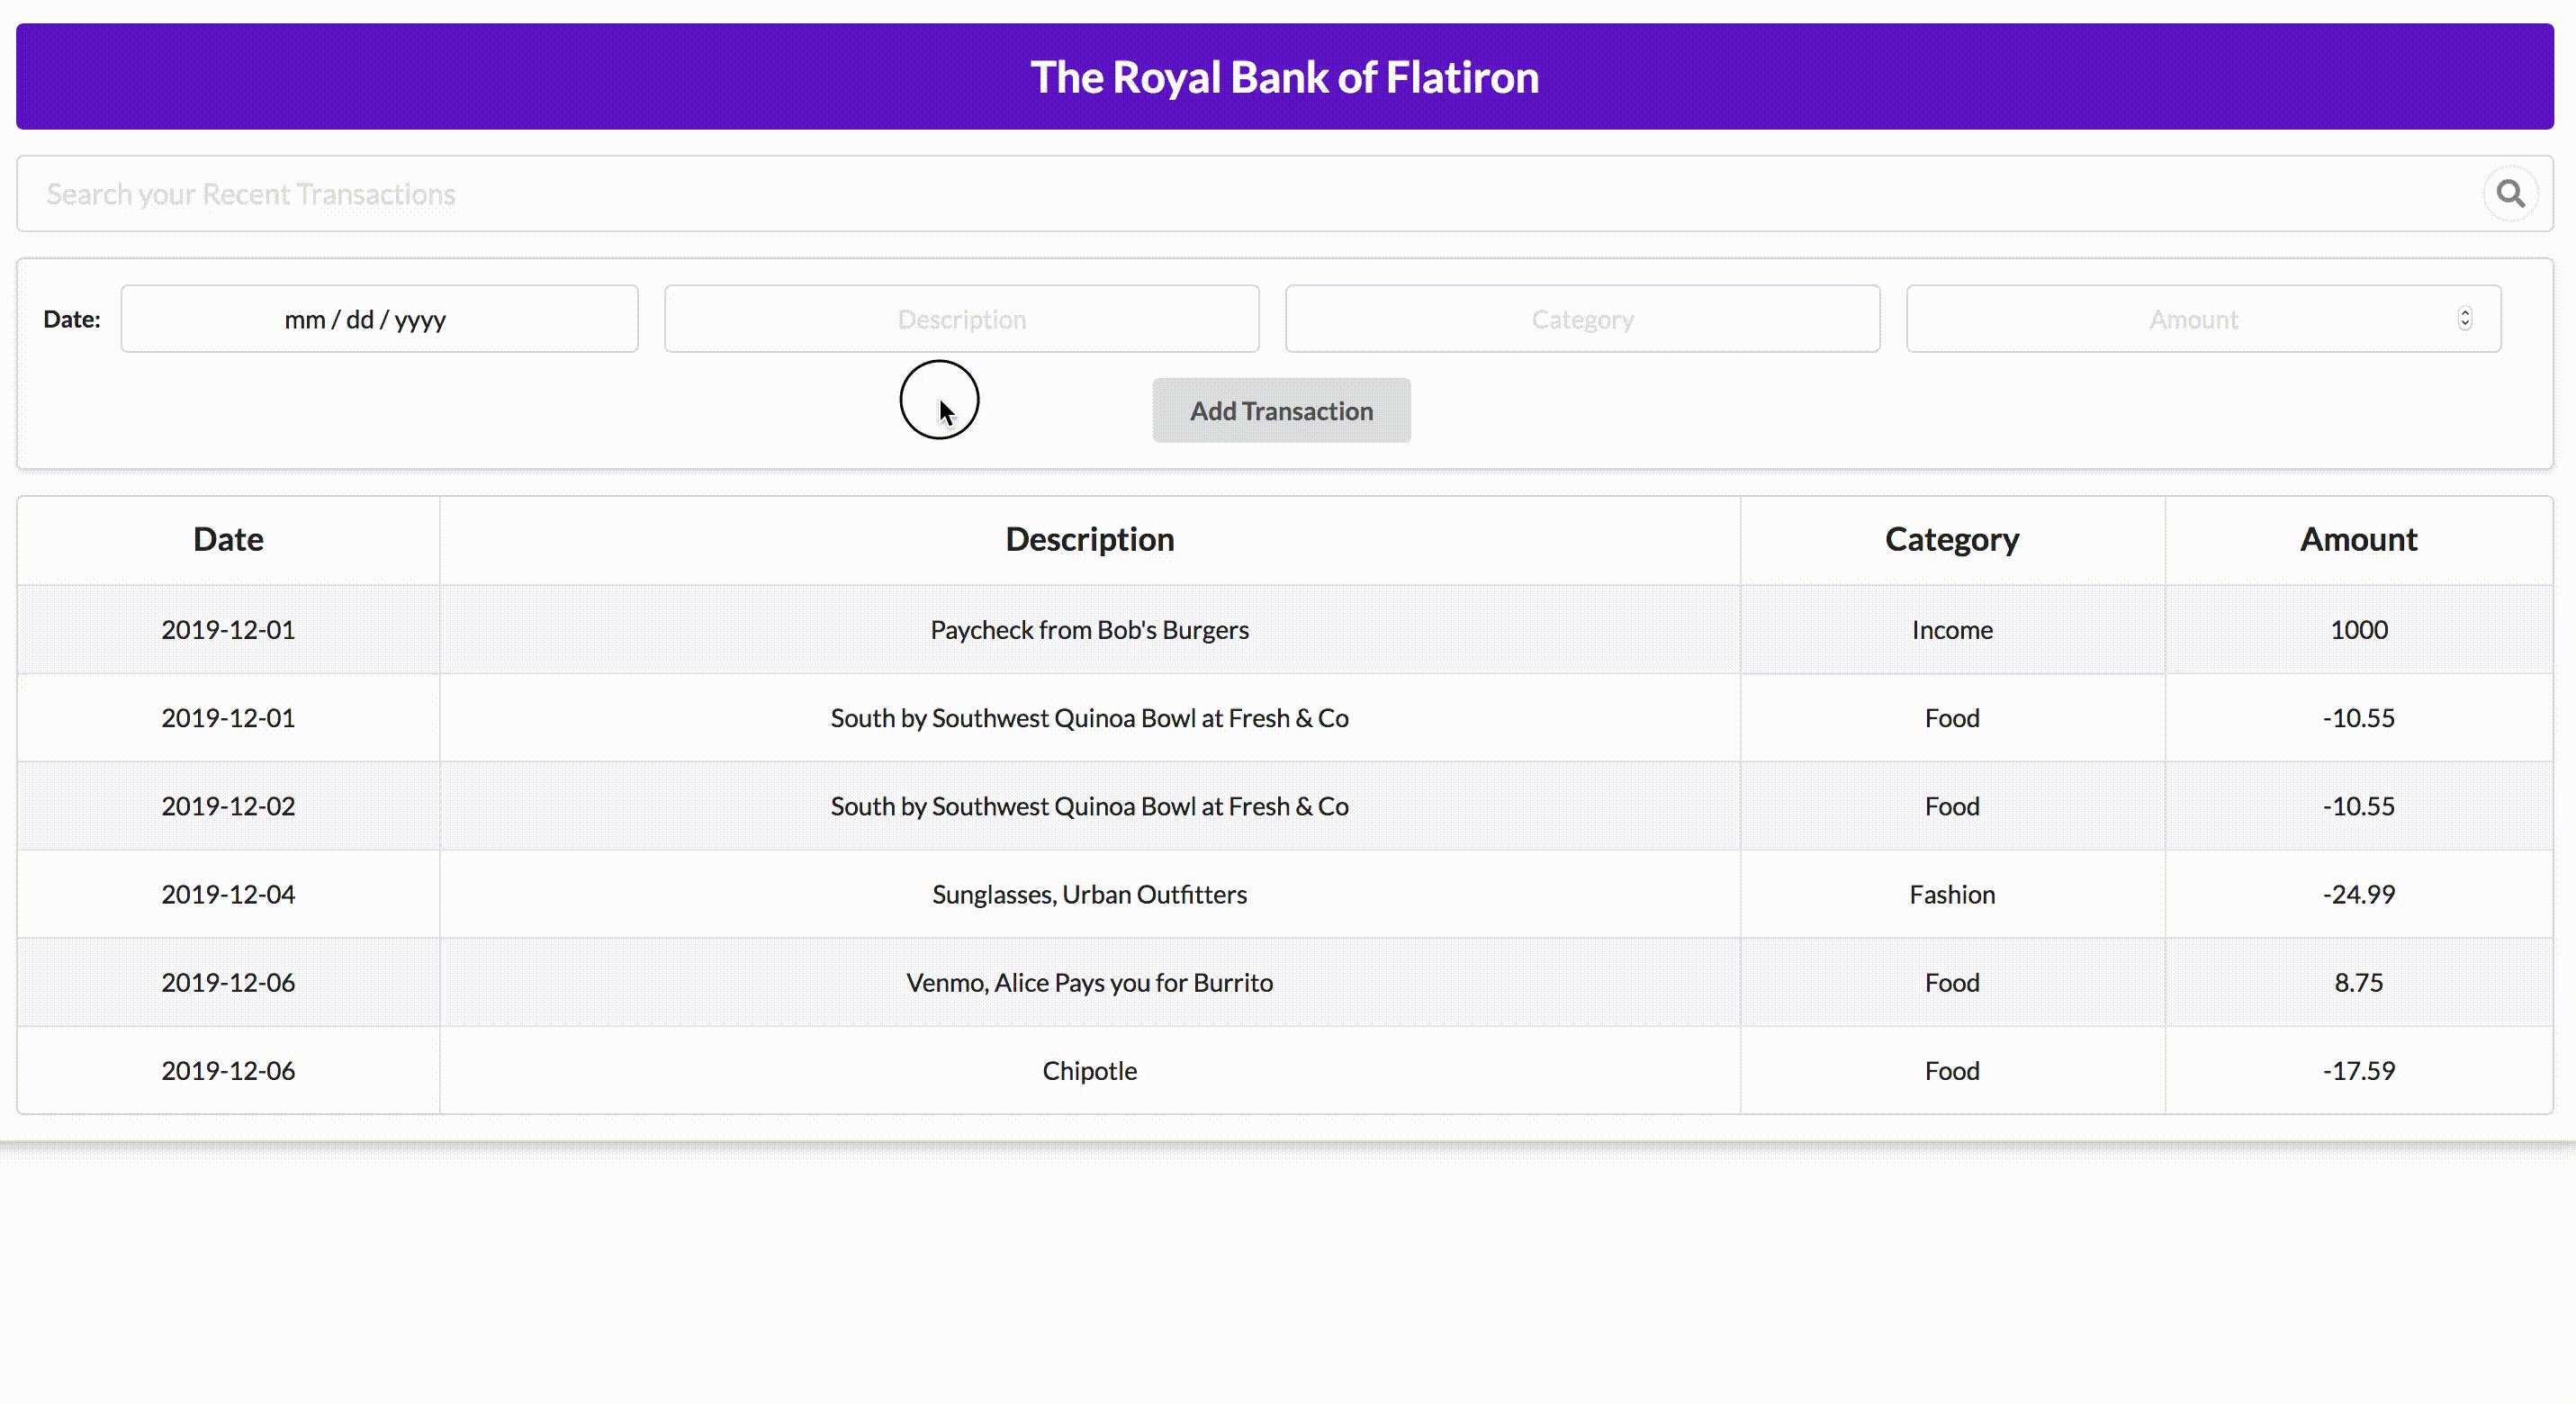The height and width of the screenshot is (1404, 2576).
Task: Select the Description column header
Action: pyautogui.click(x=1089, y=539)
